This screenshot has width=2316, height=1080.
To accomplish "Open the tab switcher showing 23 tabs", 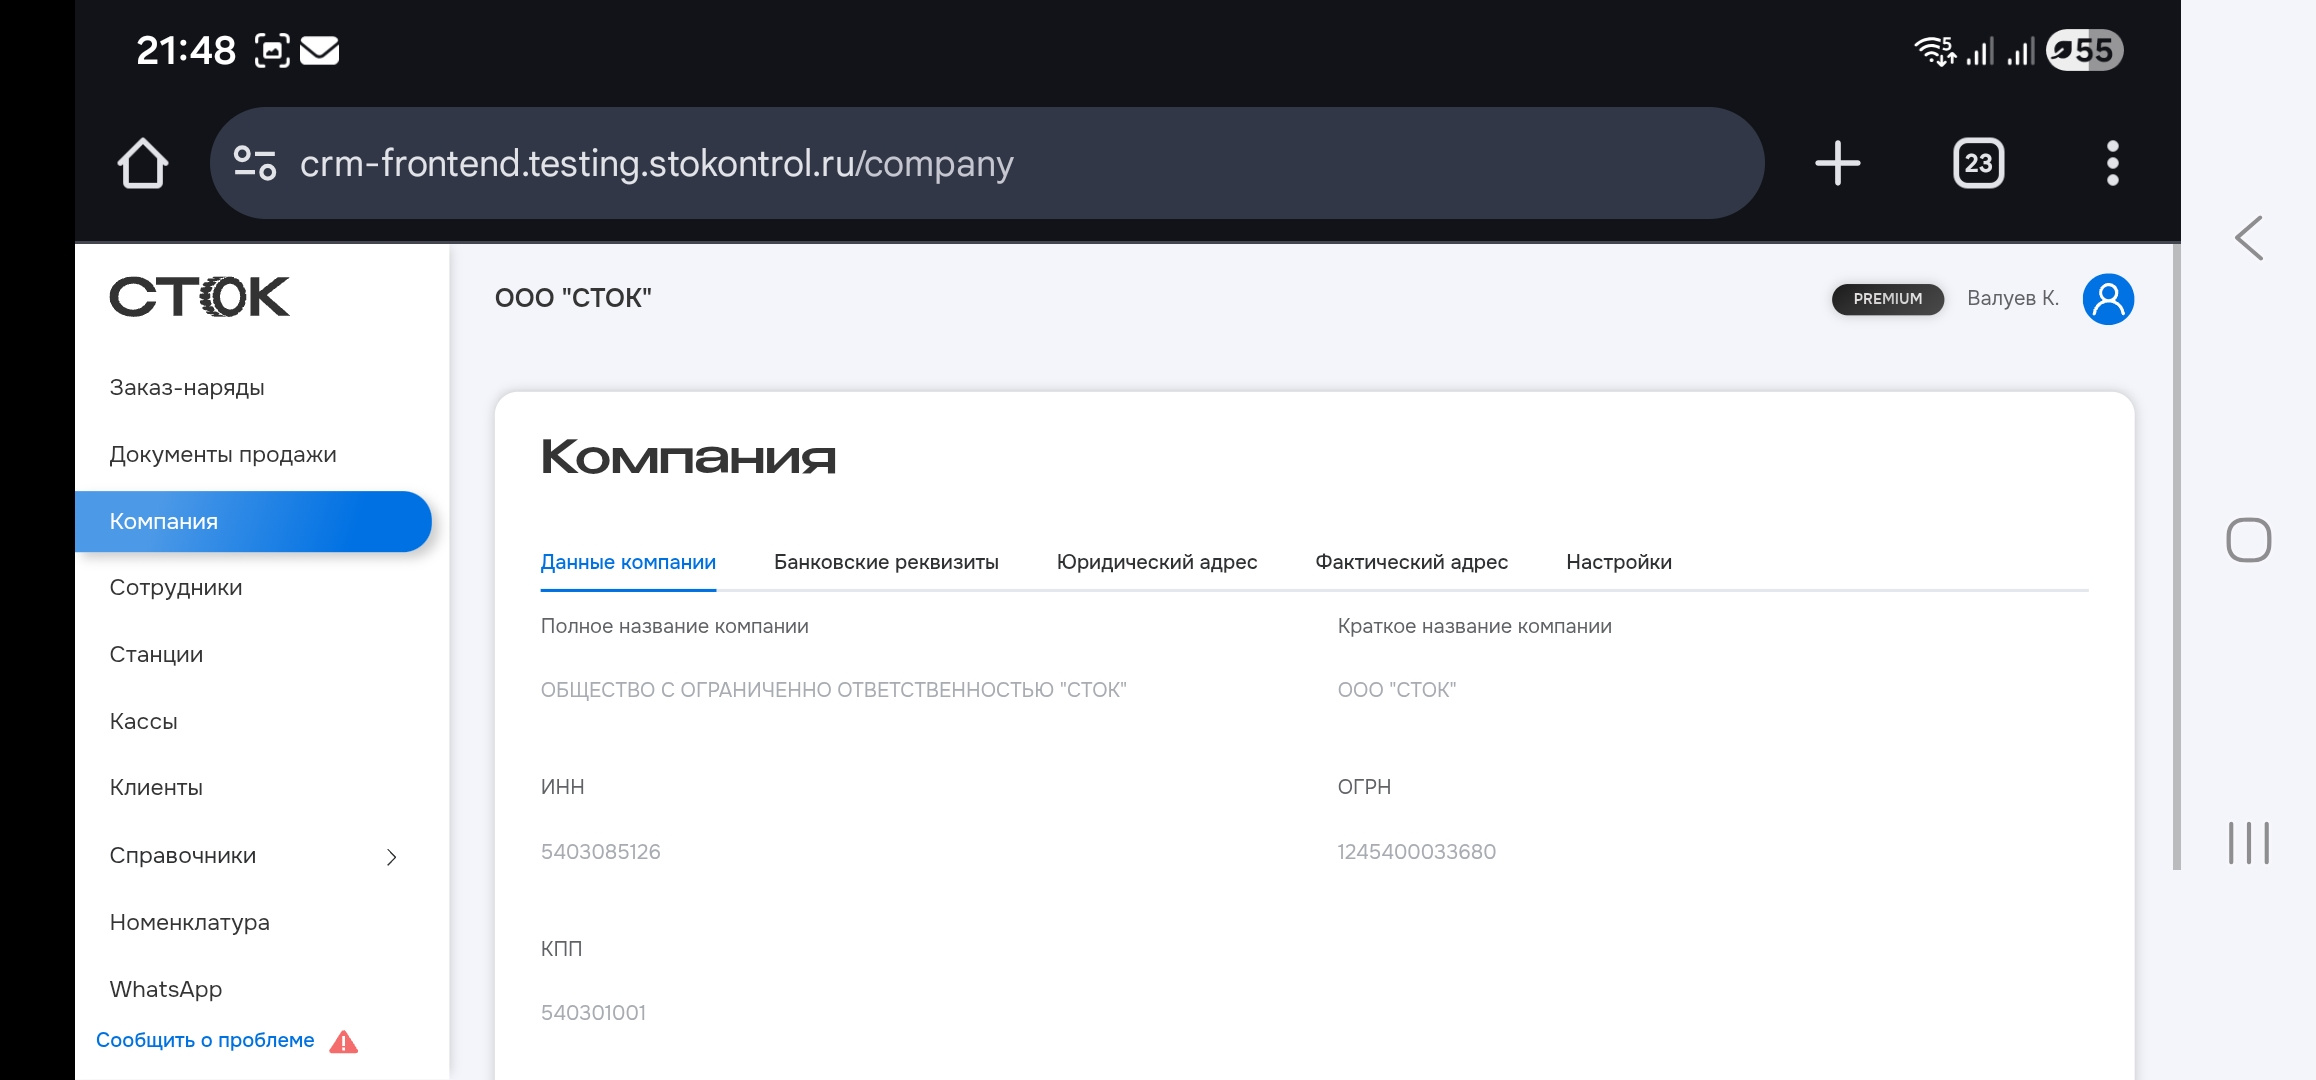I will click(1977, 163).
